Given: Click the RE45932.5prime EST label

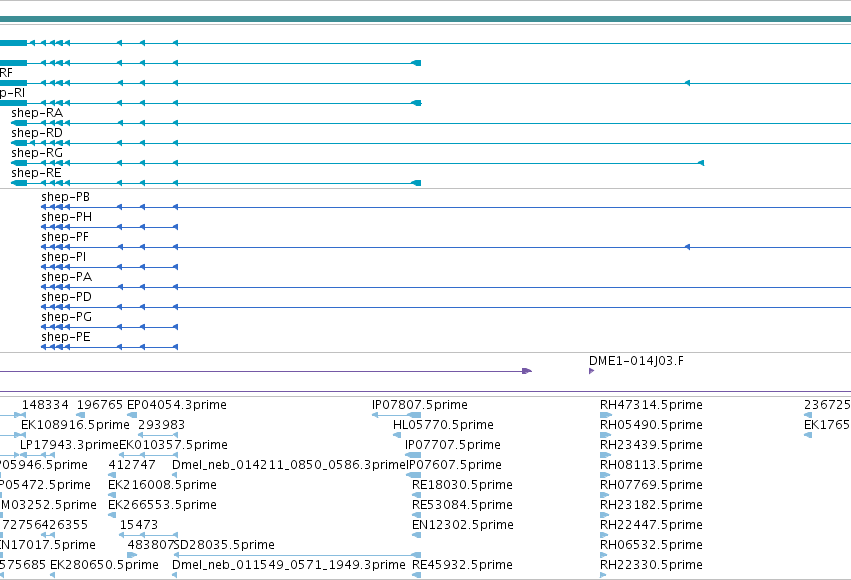Looking at the screenshot, I should click(462, 565).
